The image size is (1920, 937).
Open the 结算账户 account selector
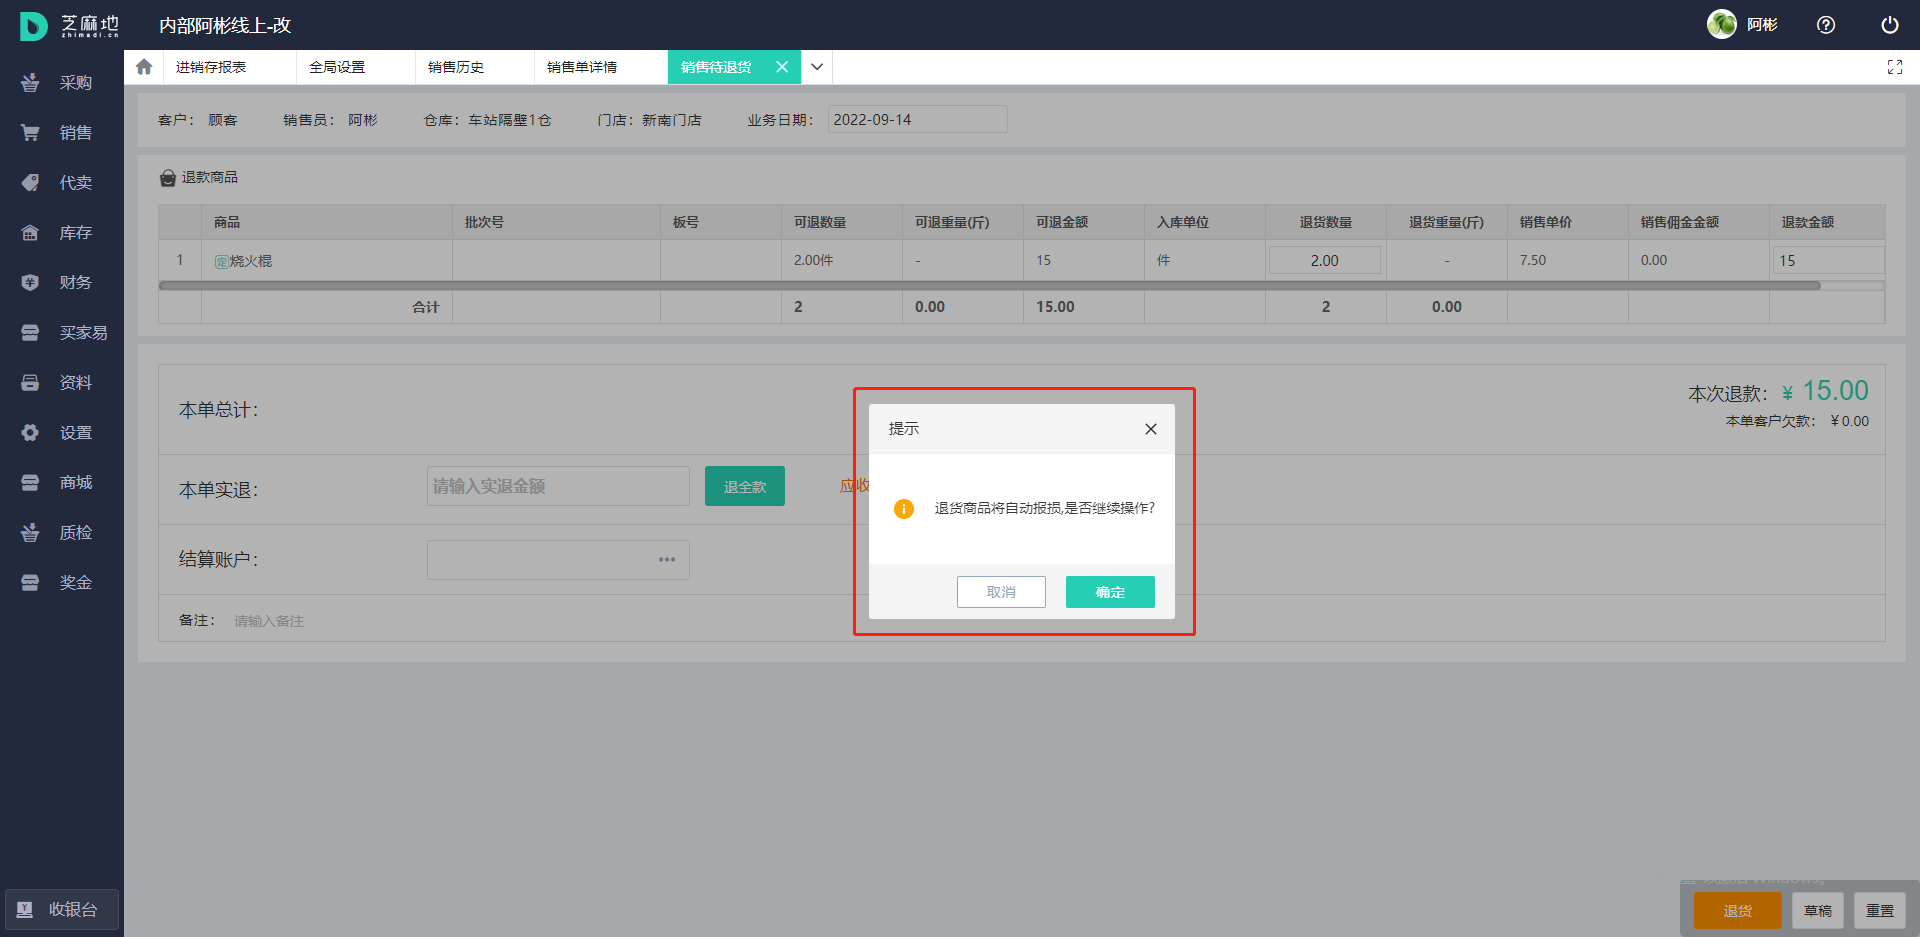pos(558,560)
